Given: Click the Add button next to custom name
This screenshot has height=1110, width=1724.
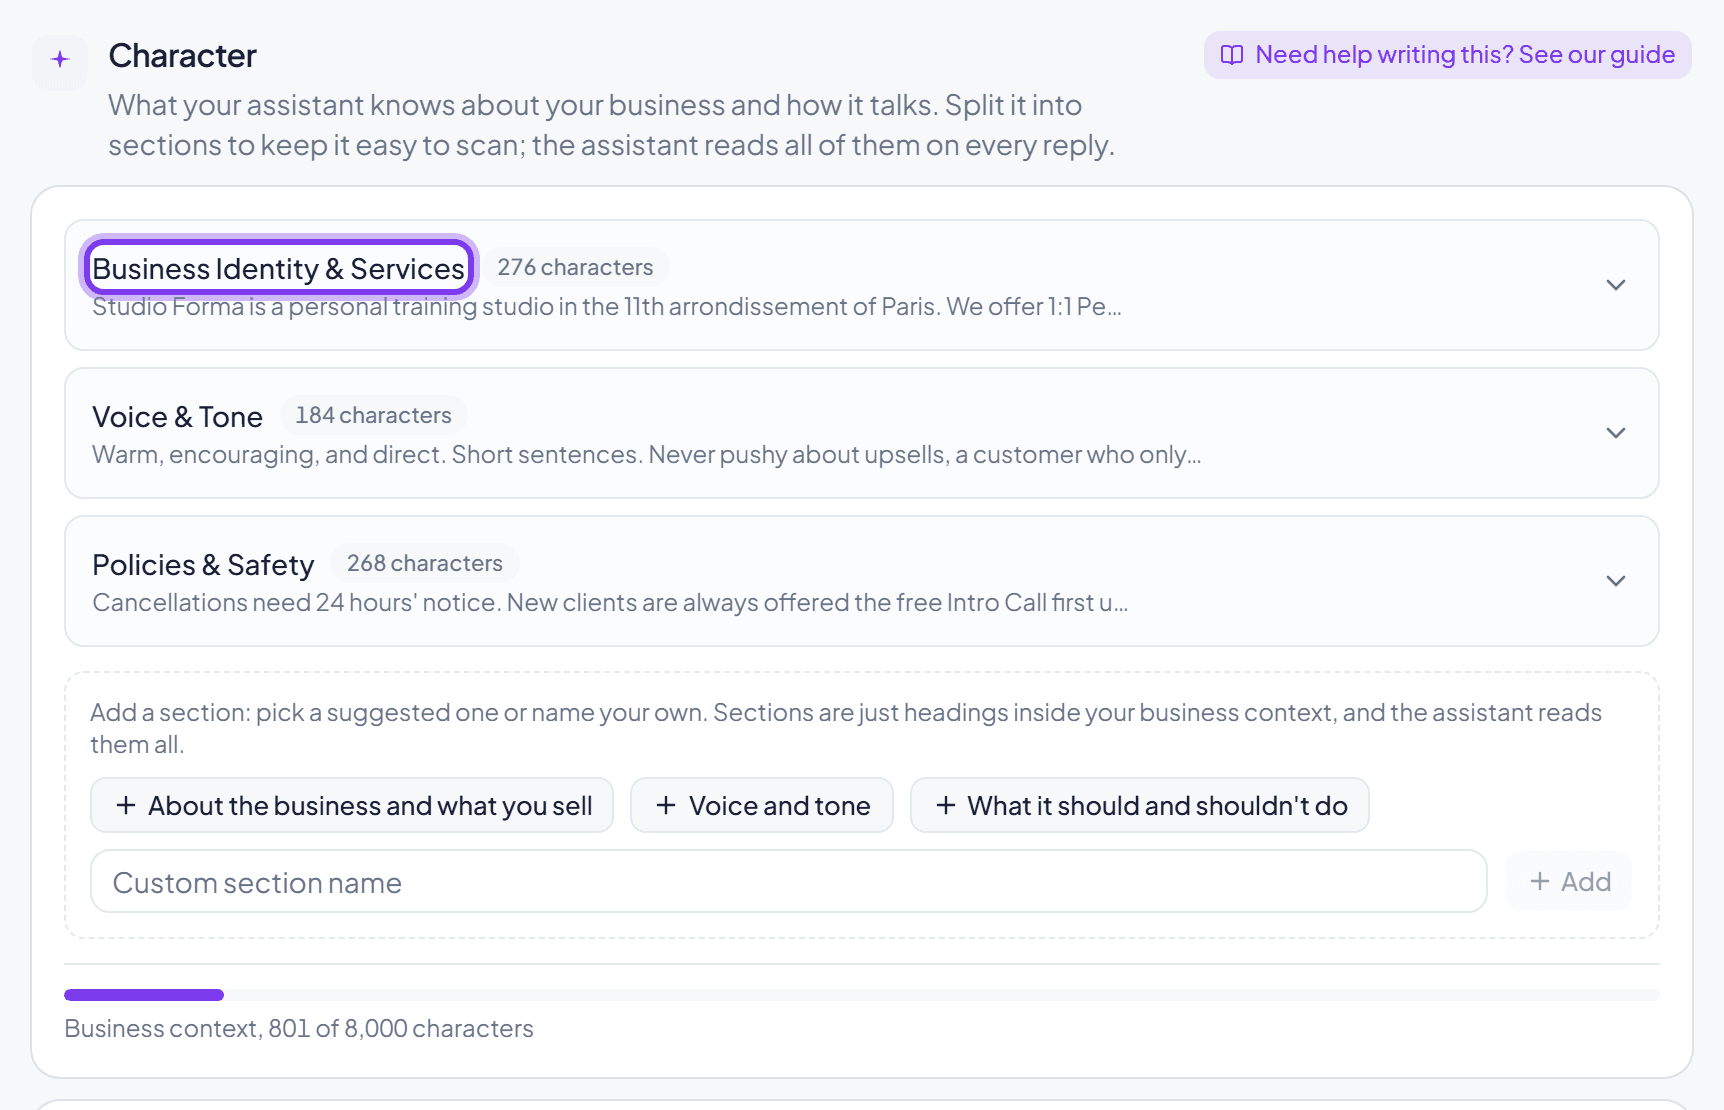Looking at the screenshot, I should [x=1569, y=882].
